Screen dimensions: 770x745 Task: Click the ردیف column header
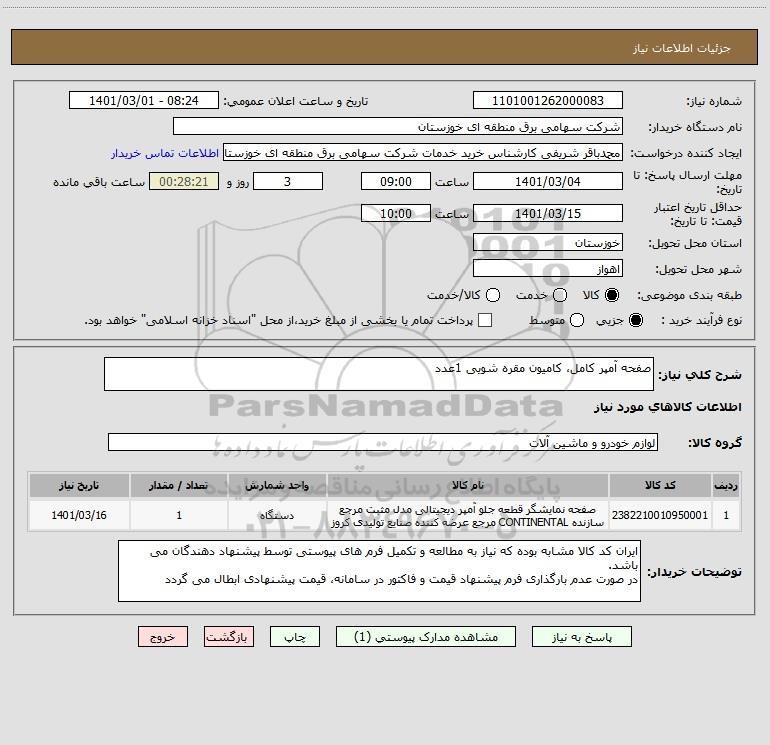click(x=726, y=485)
